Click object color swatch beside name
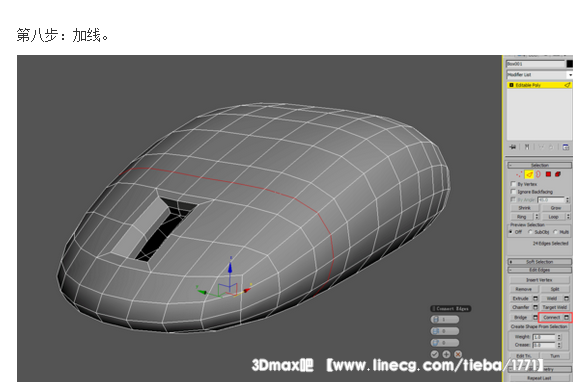Image resolution: width=573 pixels, height=382 pixels. pyautogui.click(x=570, y=64)
